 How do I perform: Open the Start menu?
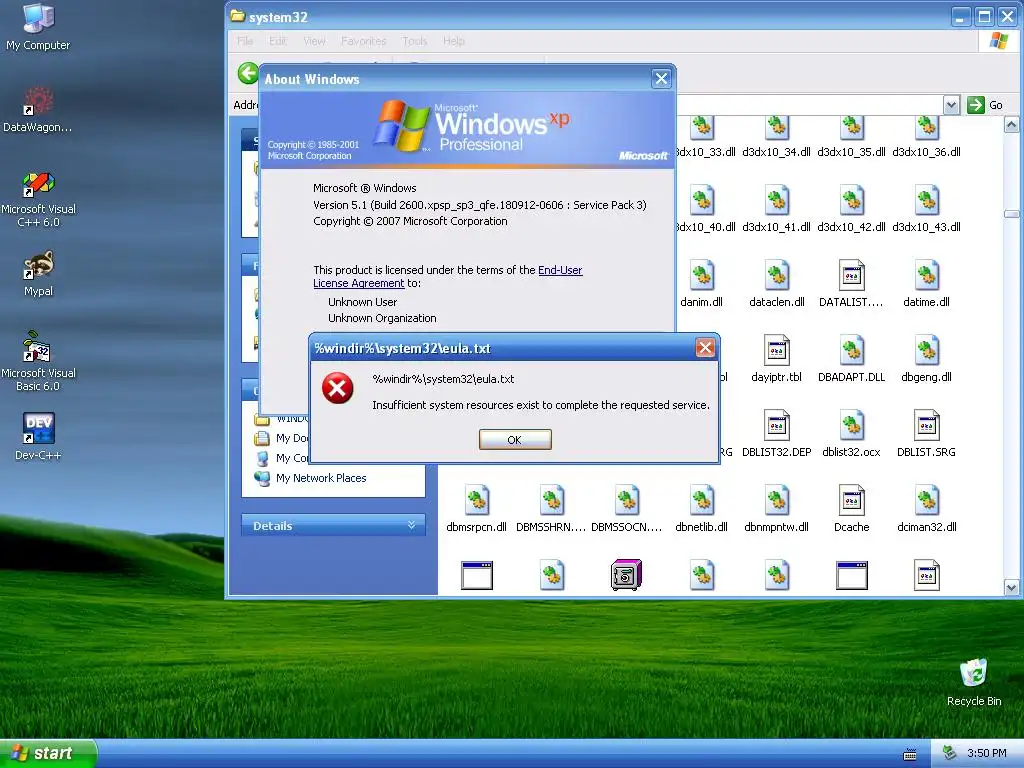(48, 753)
